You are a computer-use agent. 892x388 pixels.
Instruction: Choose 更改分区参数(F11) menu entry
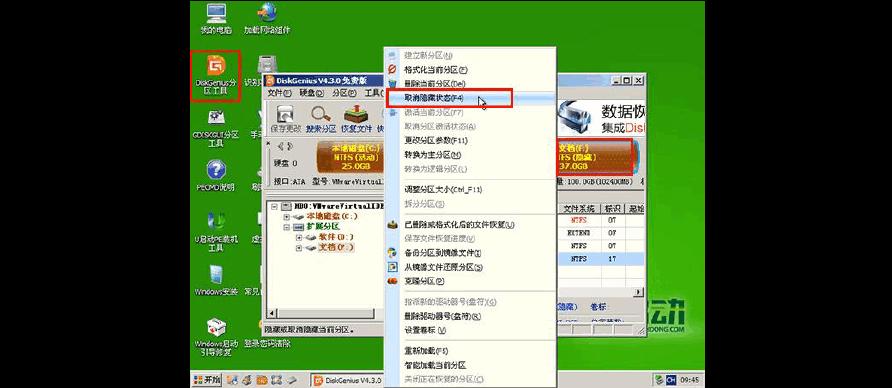[x=470, y=141]
